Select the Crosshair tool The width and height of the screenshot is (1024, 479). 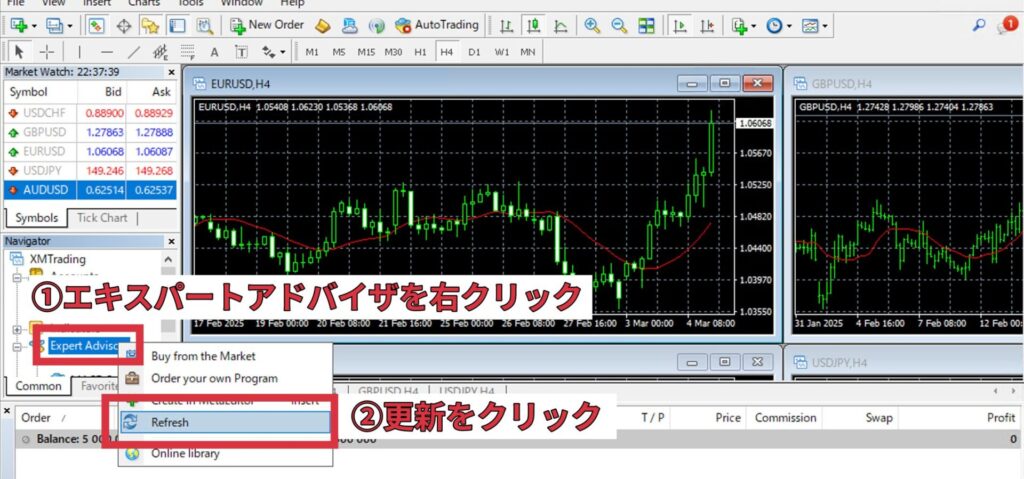(47, 52)
